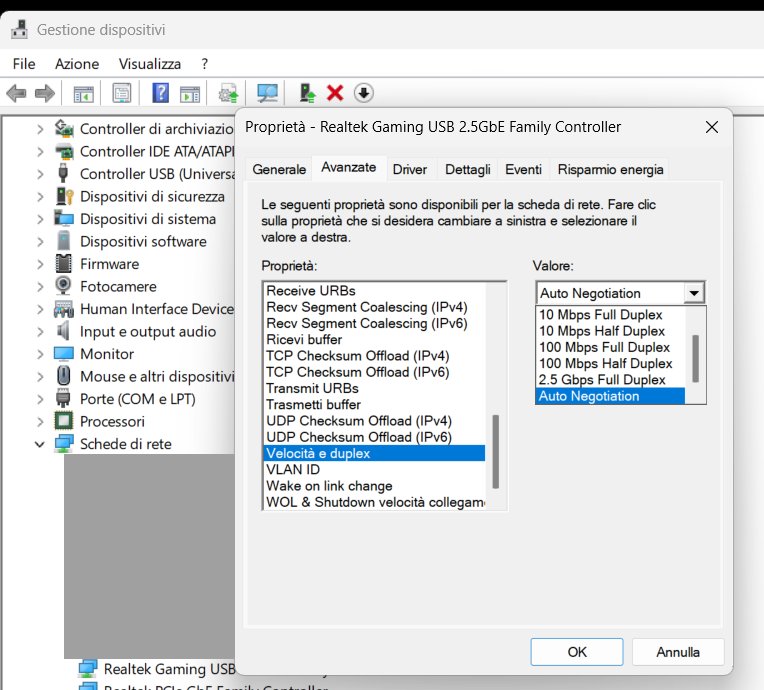The height and width of the screenshot is (690, 764).
Task: Click the OK button
Action: pyautogui.click(x=577, y=652)
